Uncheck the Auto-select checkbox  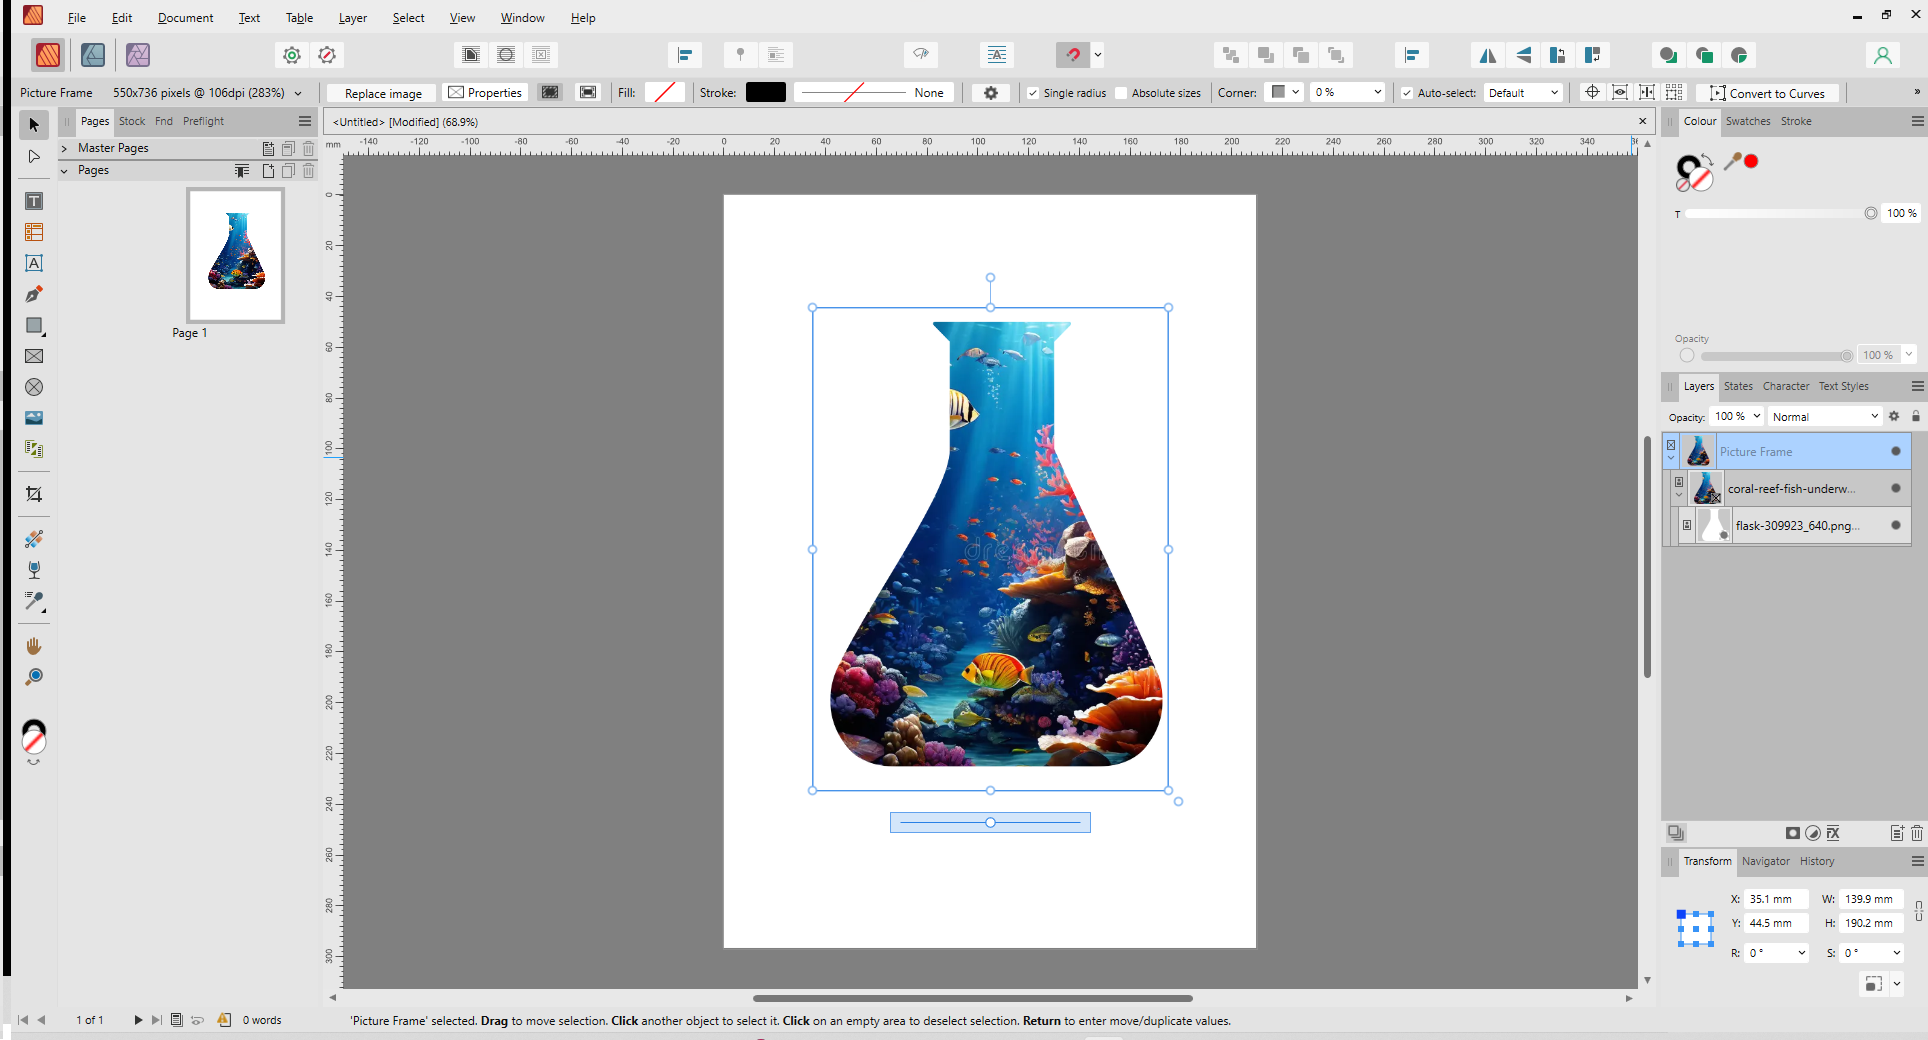click(1407, 93)
